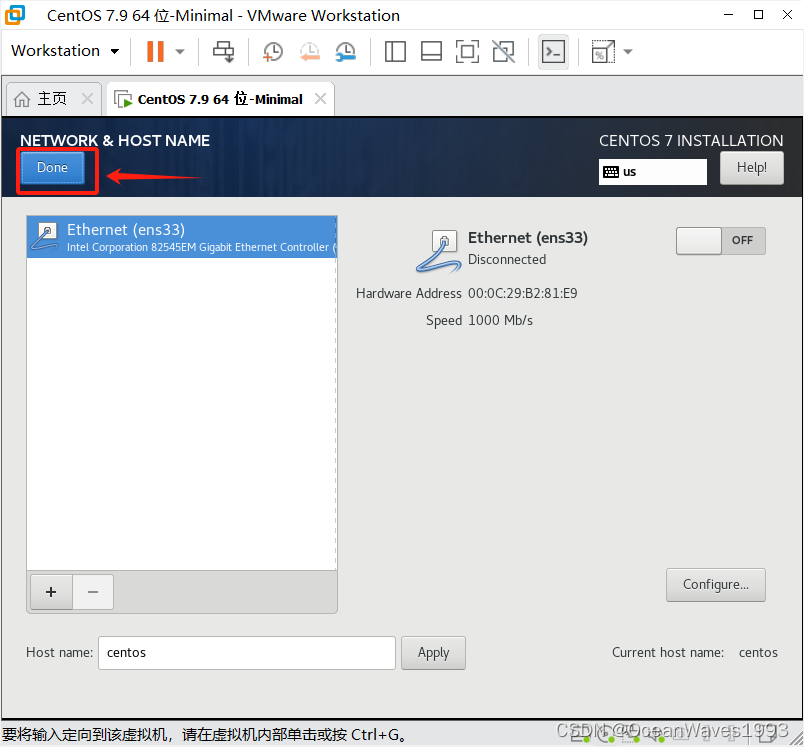Image resolution: width=804 pixels, height=747 pixels.
Task: Toggle Unity mode icon
Action: (x=504, y=51)
